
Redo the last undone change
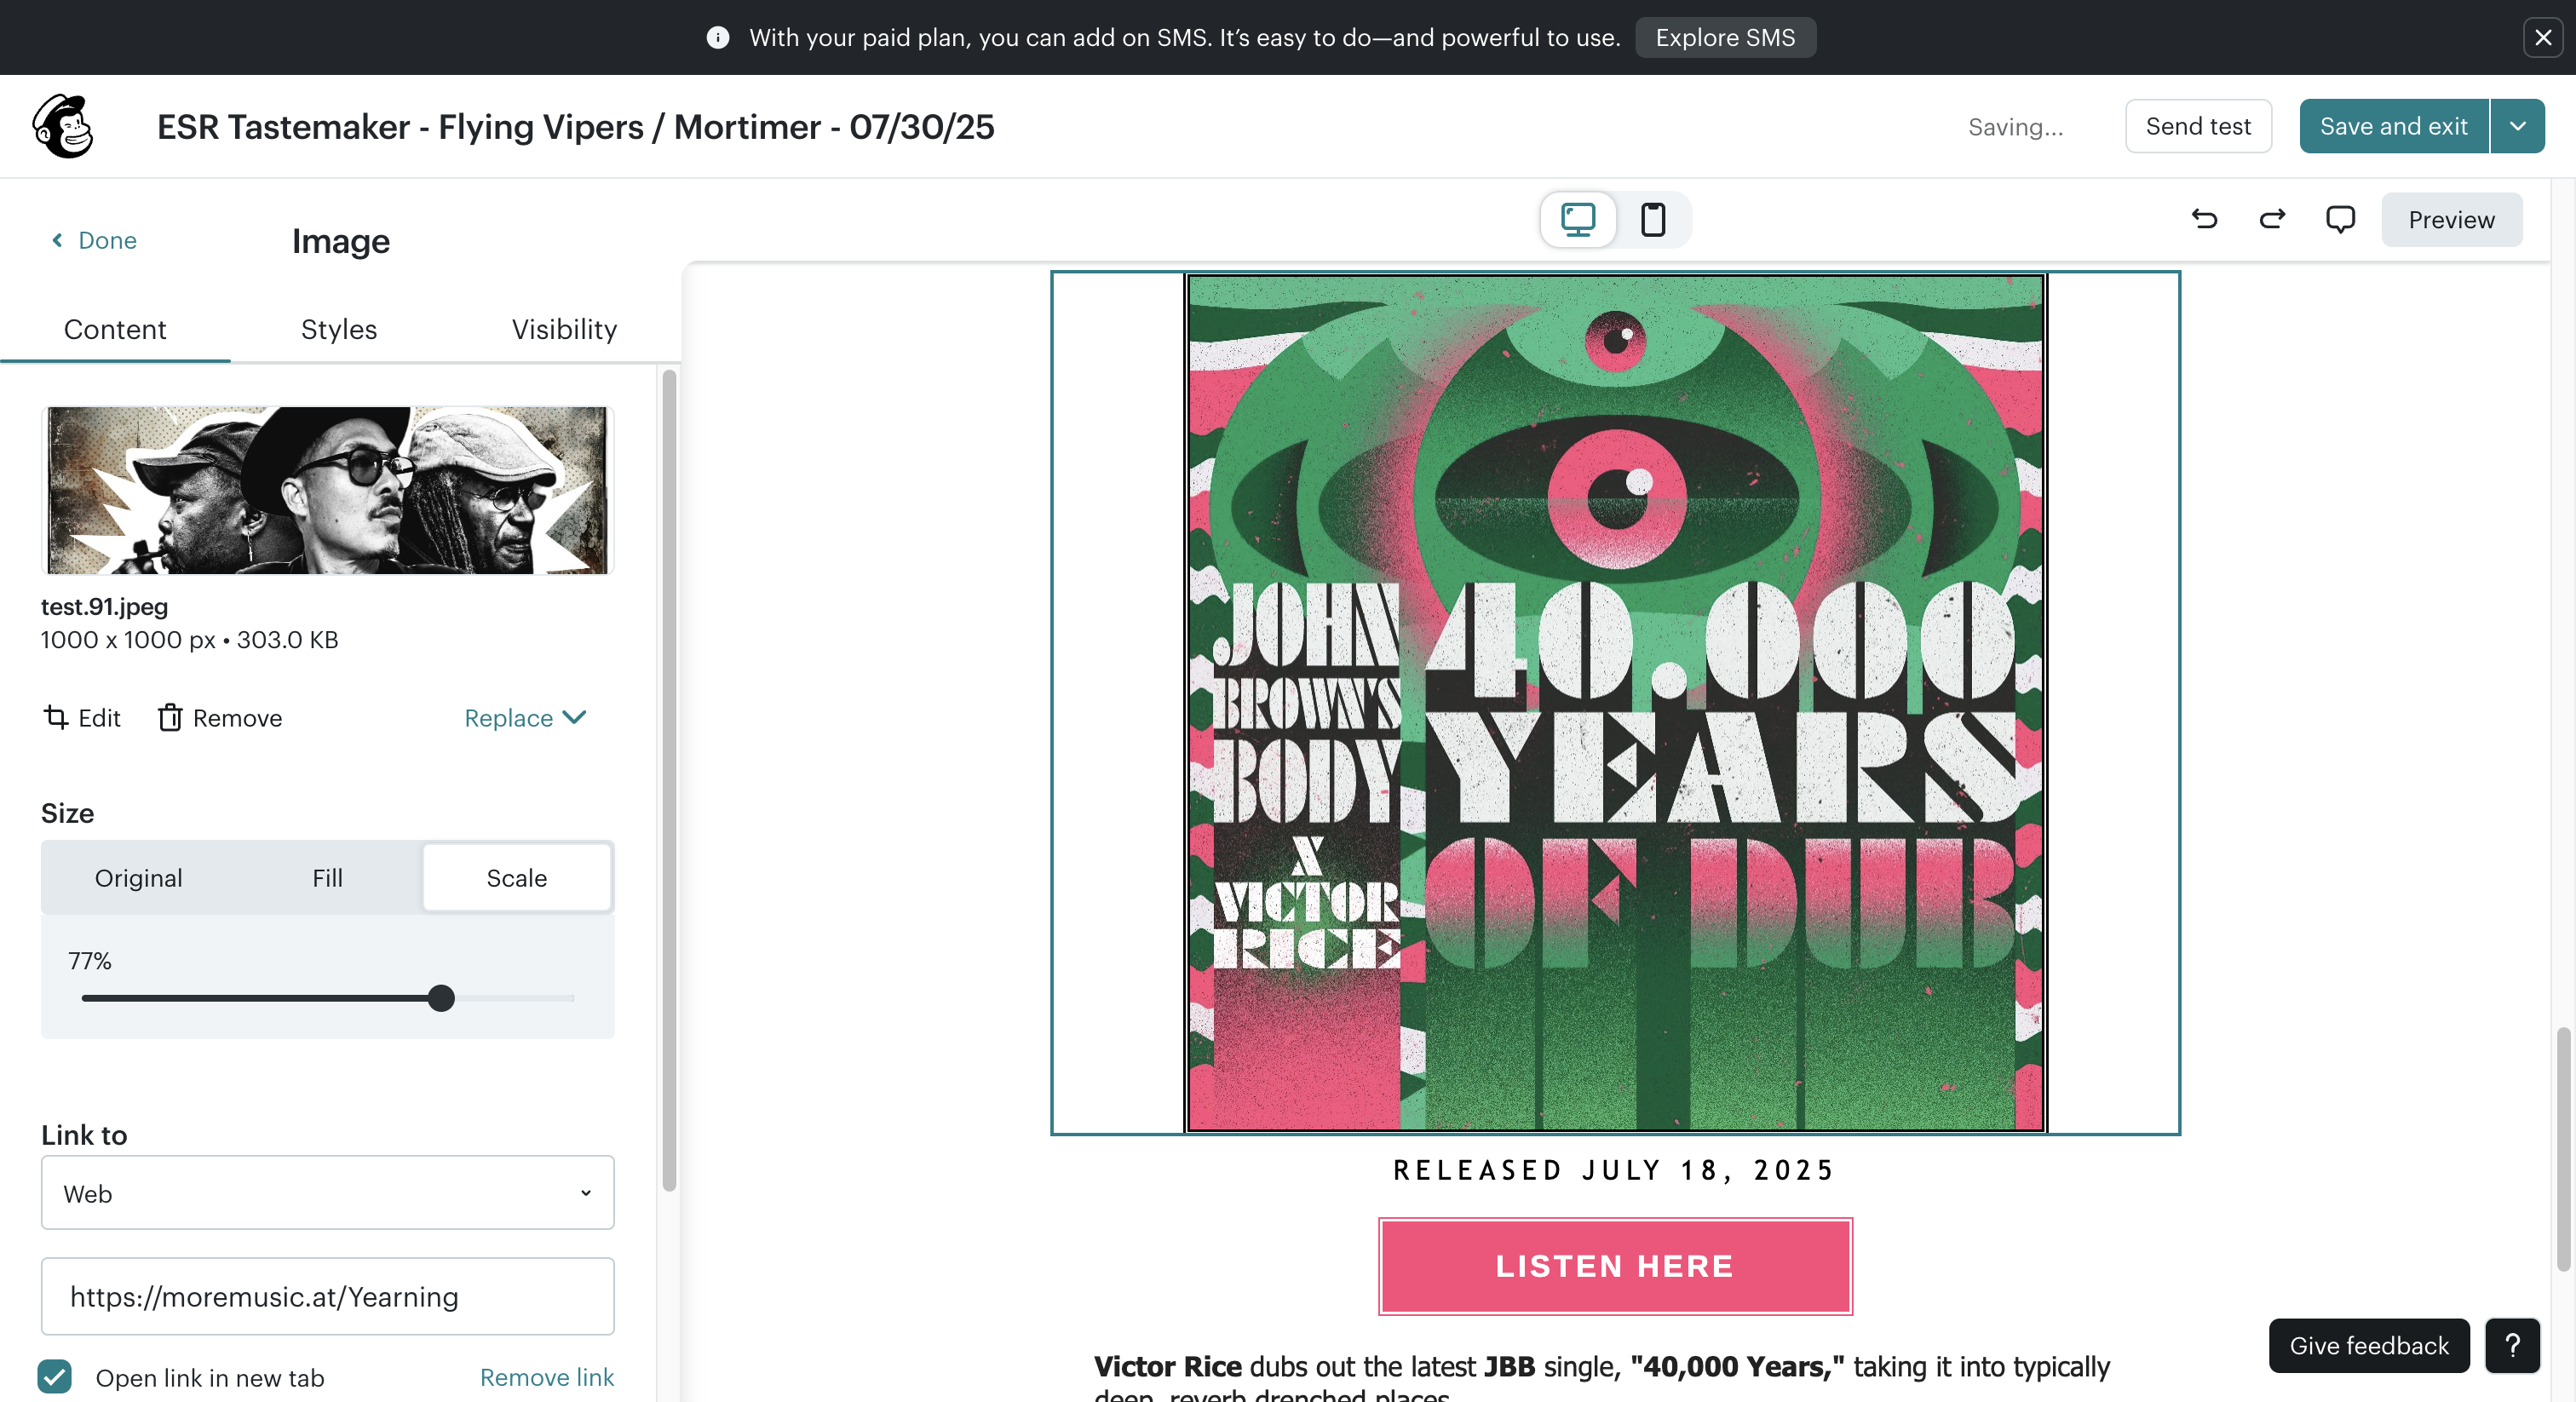[x=2273, y=219]
